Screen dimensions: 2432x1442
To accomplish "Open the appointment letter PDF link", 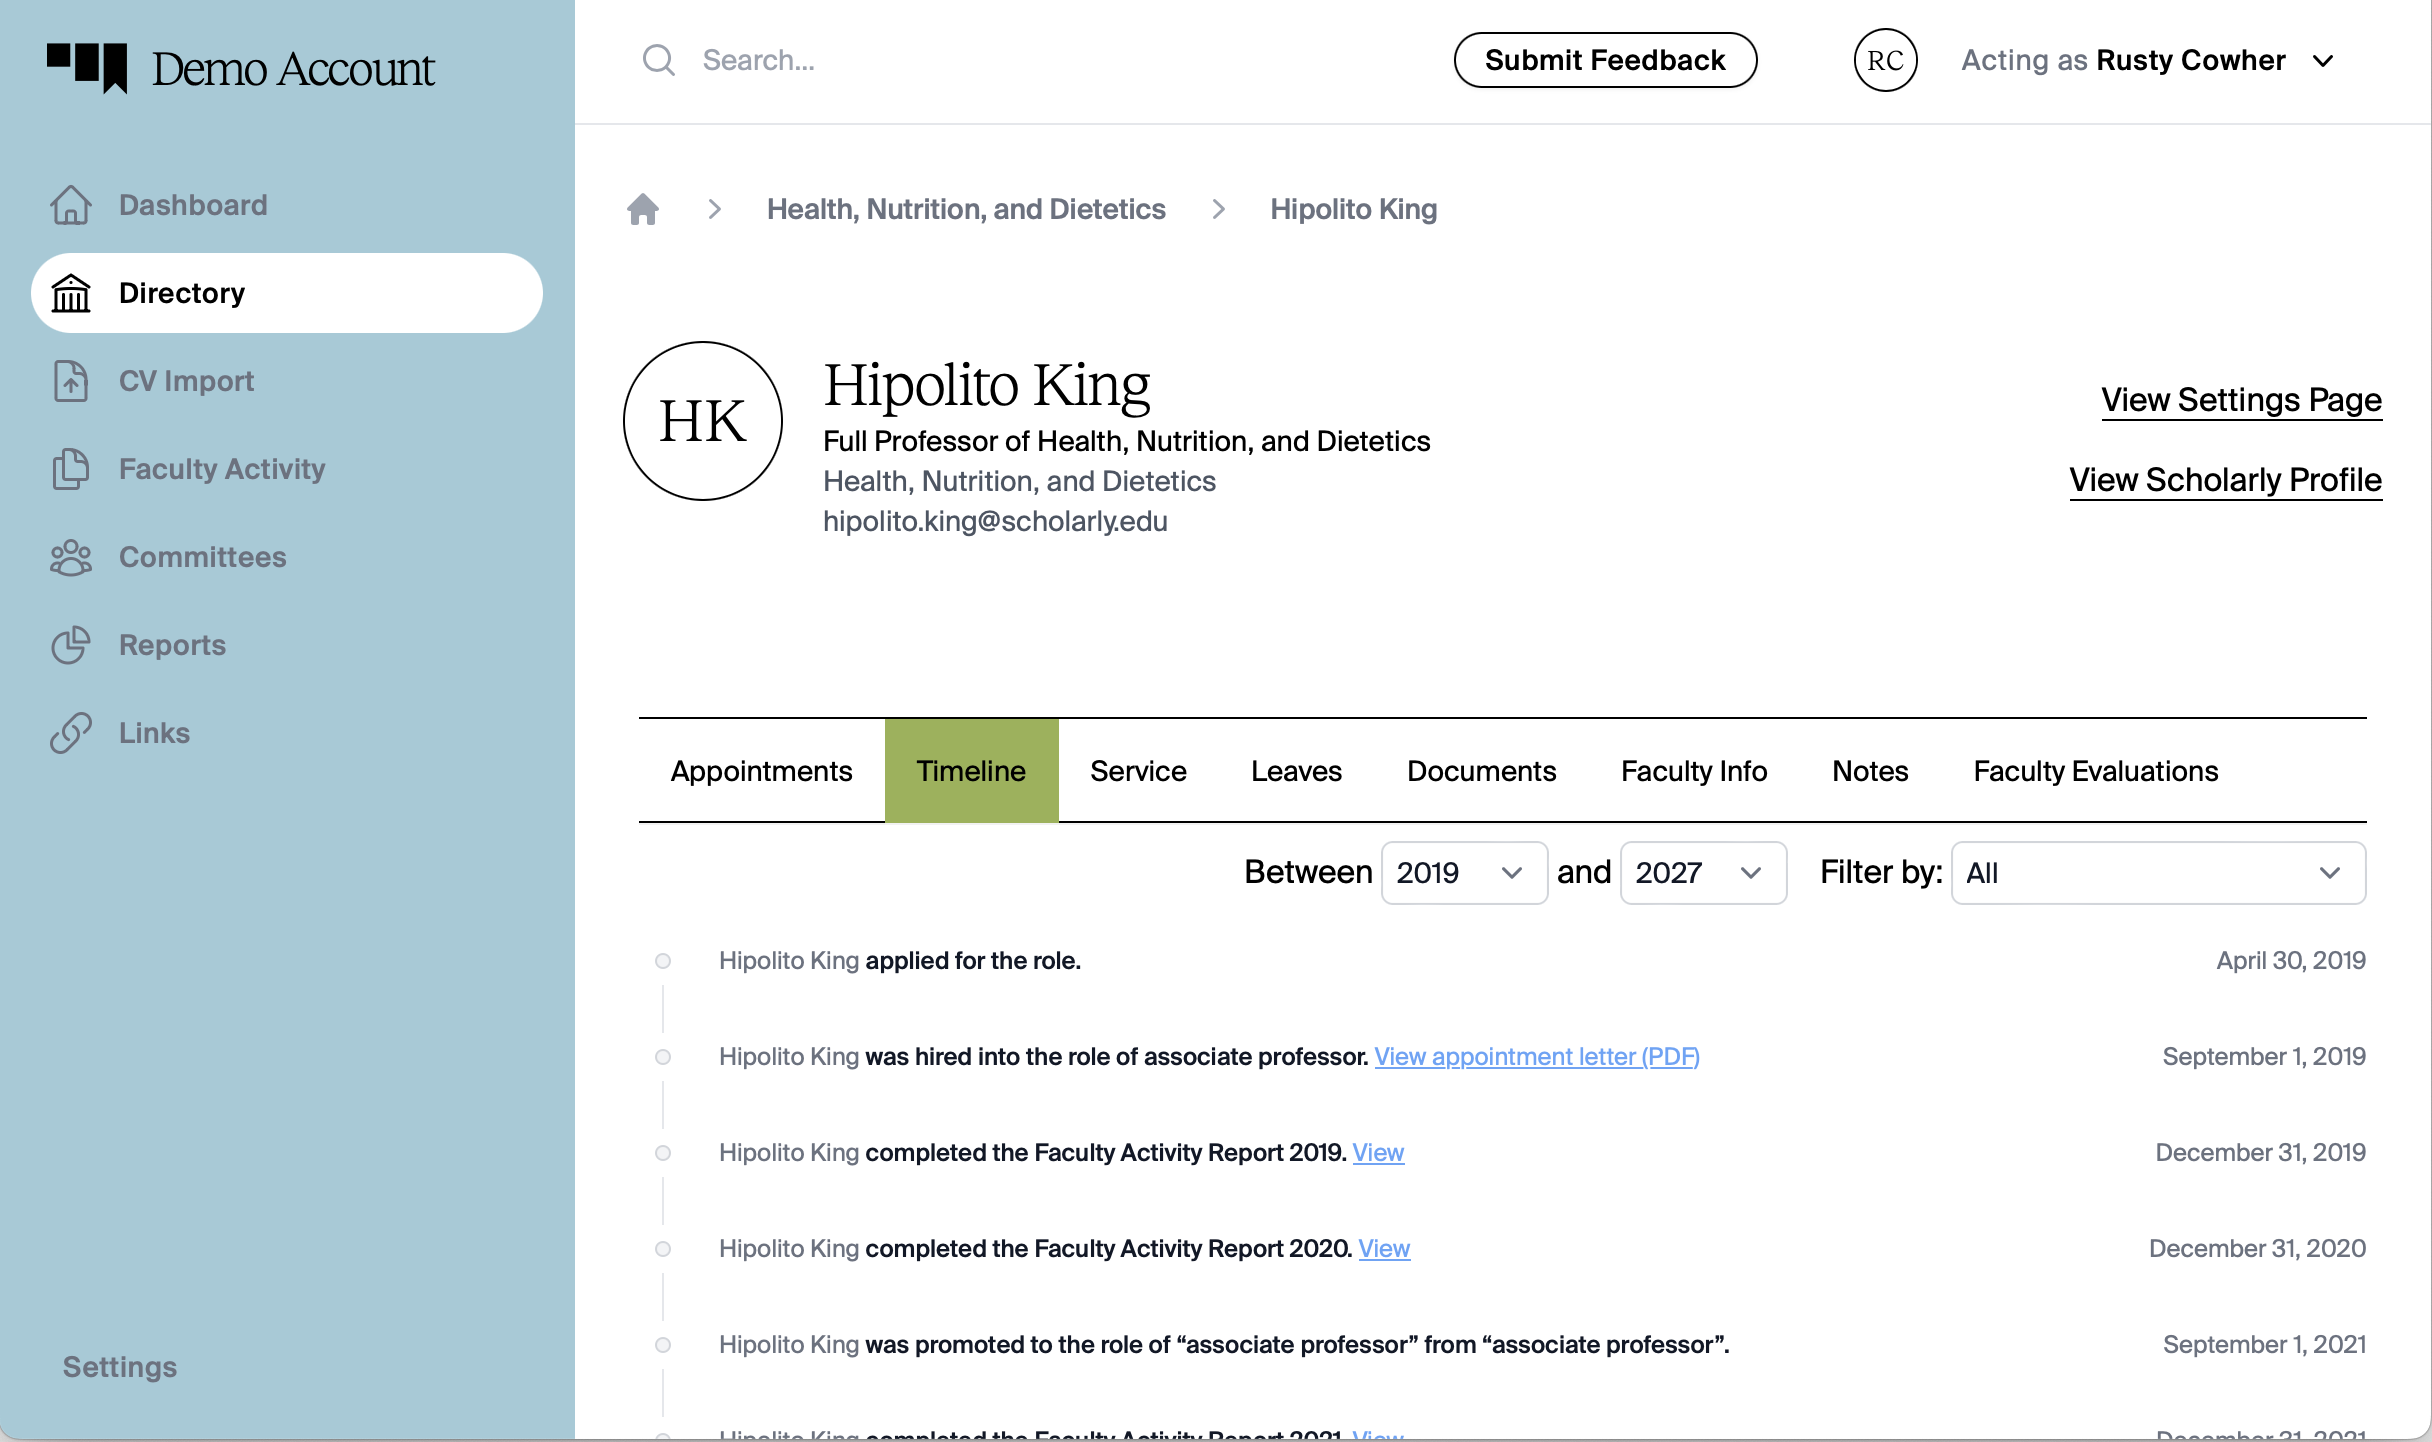I will point(1536,1056).
